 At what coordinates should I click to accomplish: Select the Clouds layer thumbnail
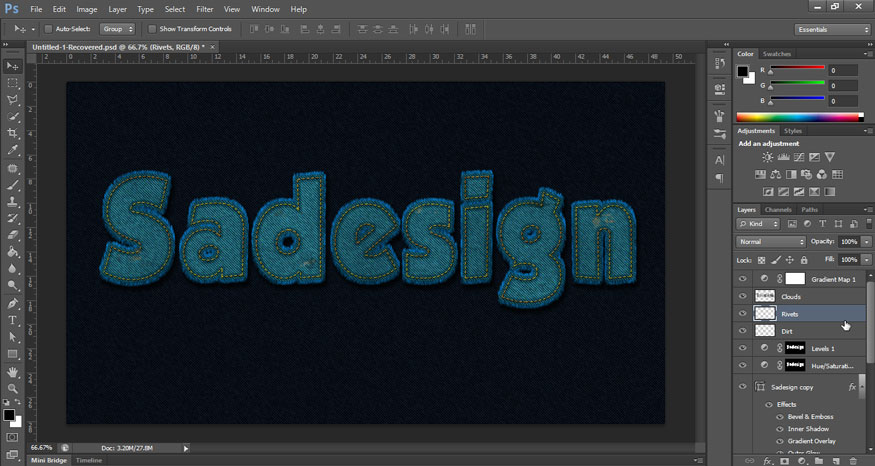pyautogui.click(x=765, y=296)
